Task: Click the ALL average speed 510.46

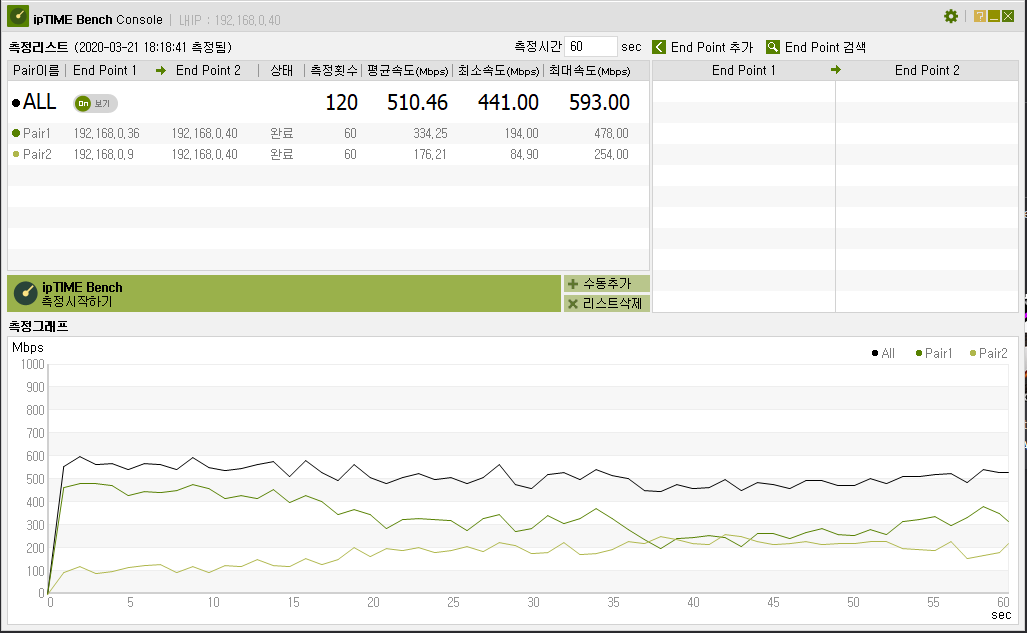Action: (417, 102)
